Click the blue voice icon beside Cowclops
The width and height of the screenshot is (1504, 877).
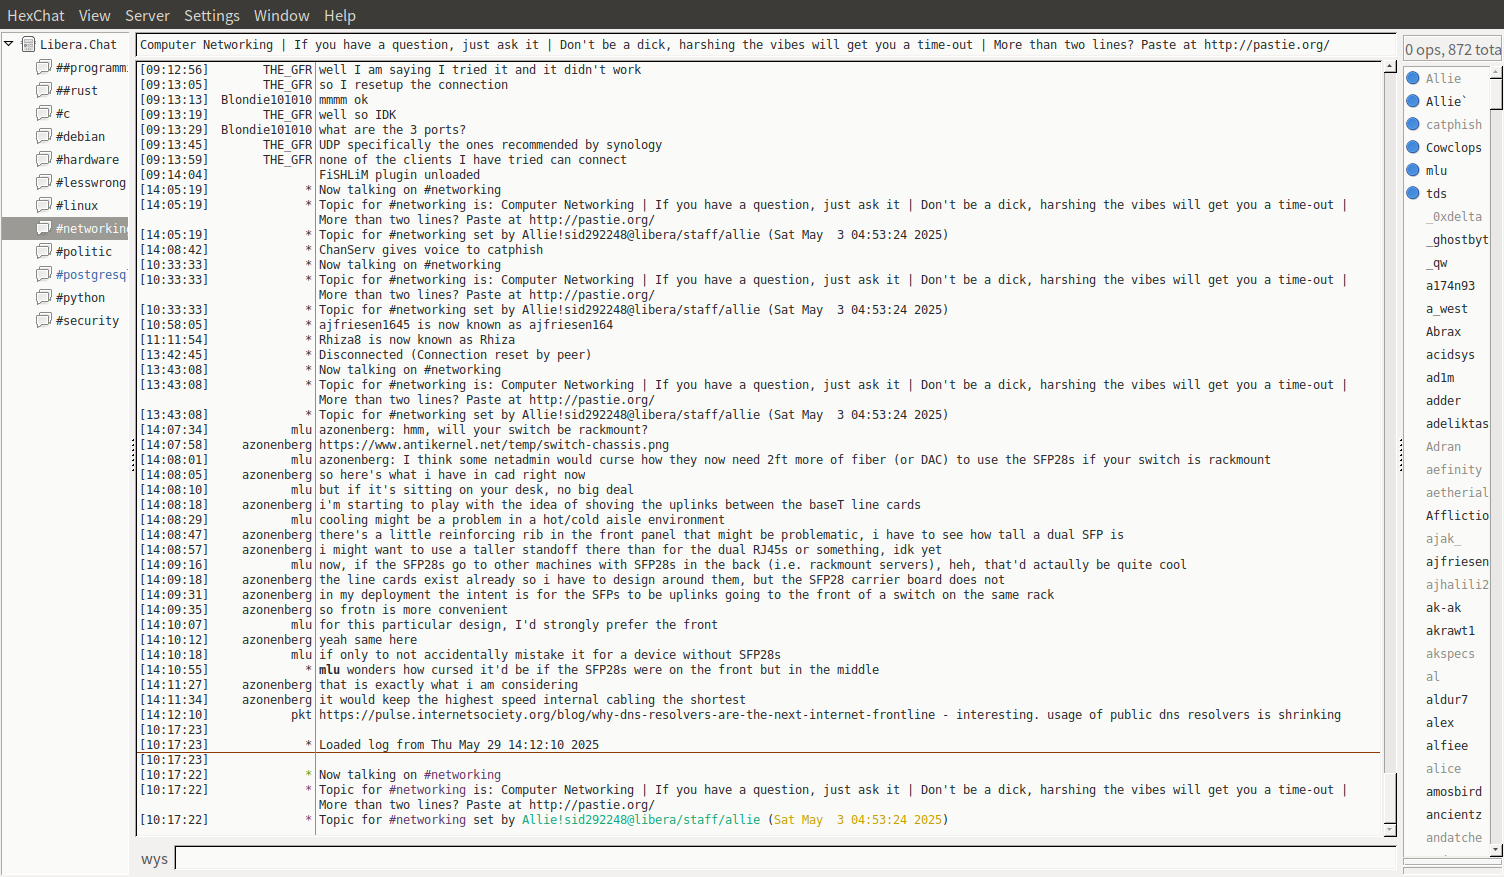pyautogui.click(x=1413, y=147)
